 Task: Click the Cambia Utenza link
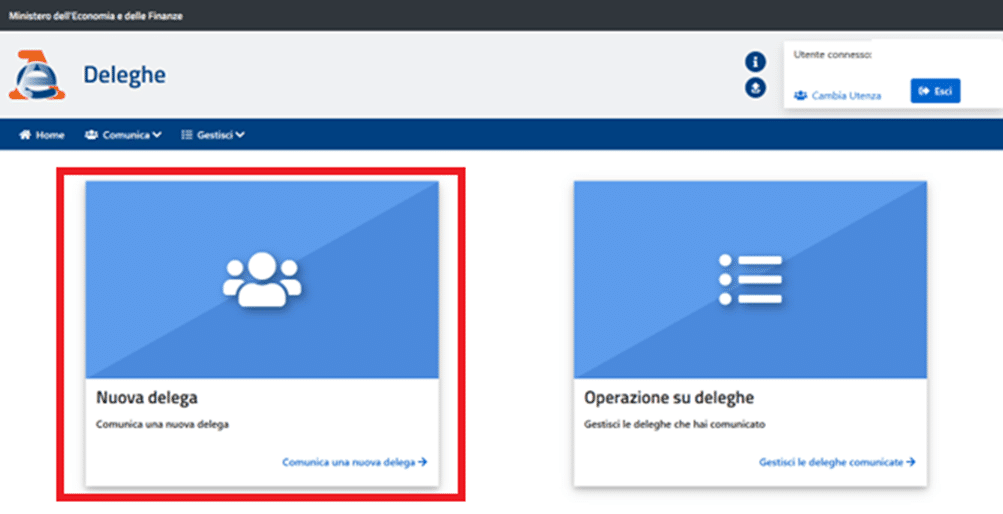tap(846, 95)
